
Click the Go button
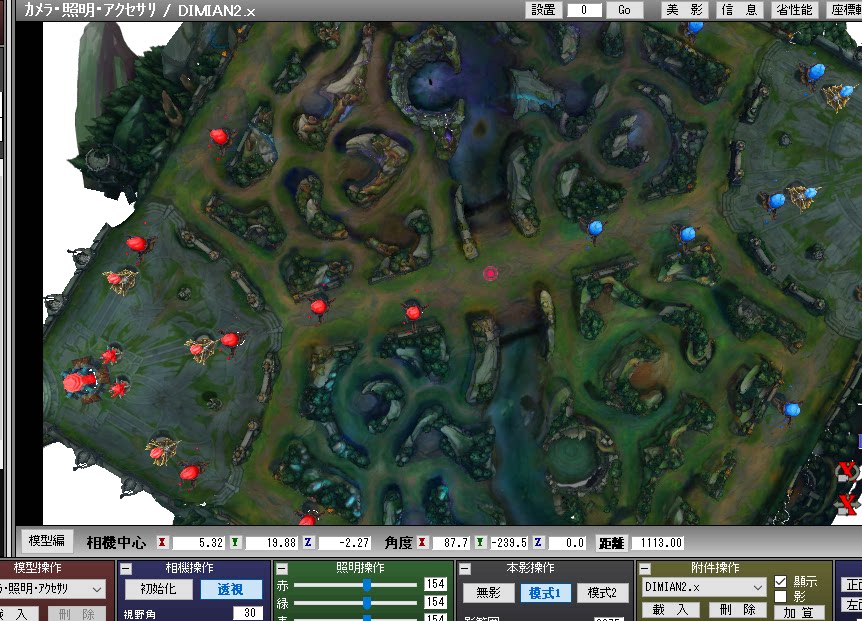625,10
